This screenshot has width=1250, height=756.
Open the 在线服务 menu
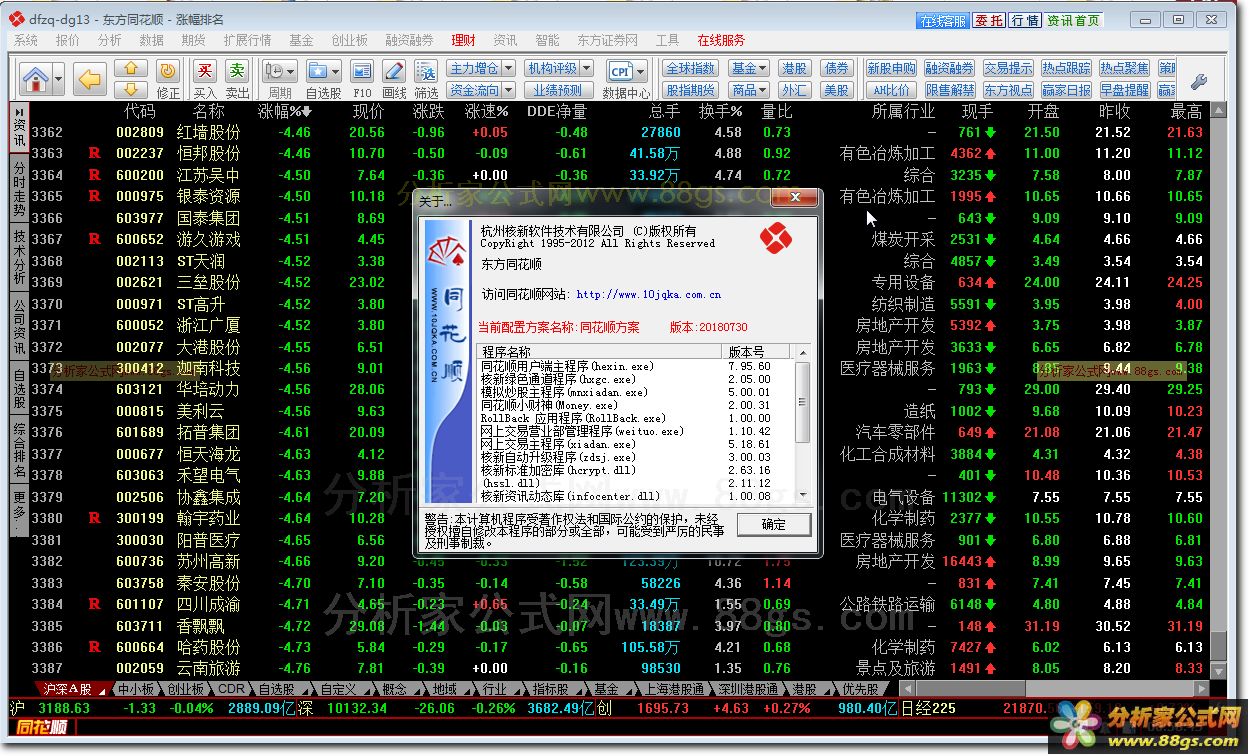(721, 40)
